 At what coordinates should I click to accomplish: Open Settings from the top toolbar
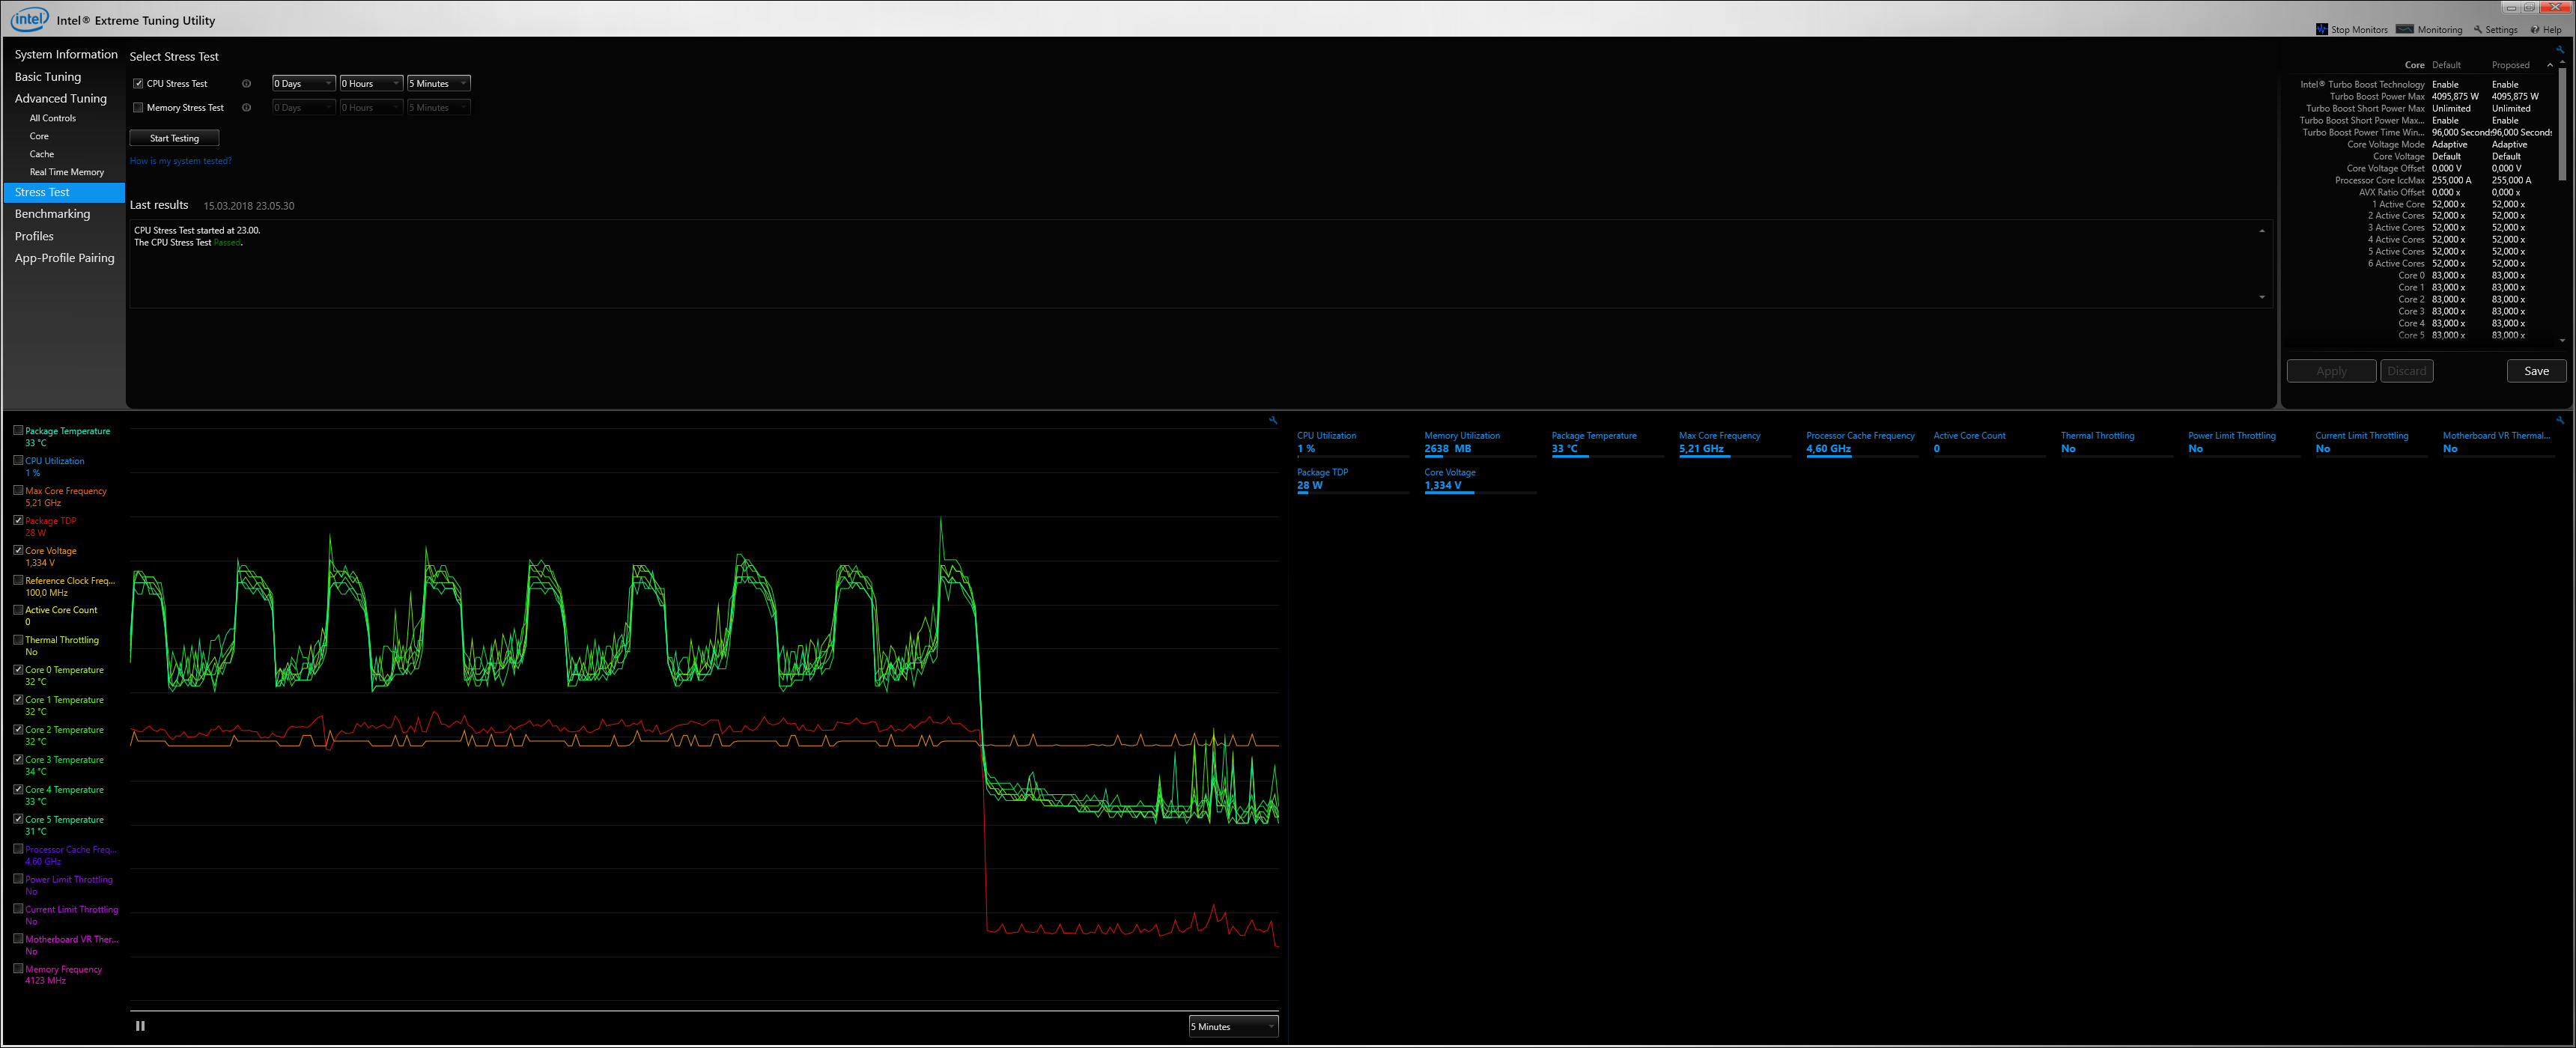[2496, 29]
